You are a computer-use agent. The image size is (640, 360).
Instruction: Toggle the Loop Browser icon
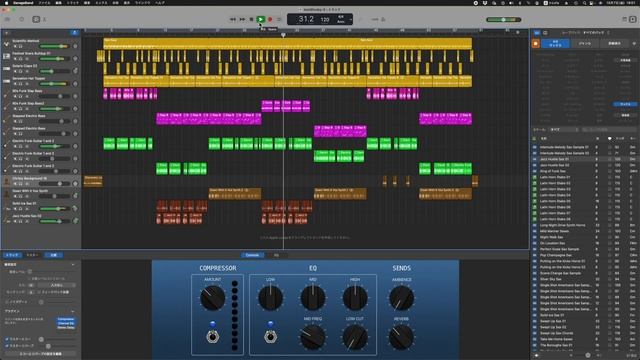[x=633, y=19]
